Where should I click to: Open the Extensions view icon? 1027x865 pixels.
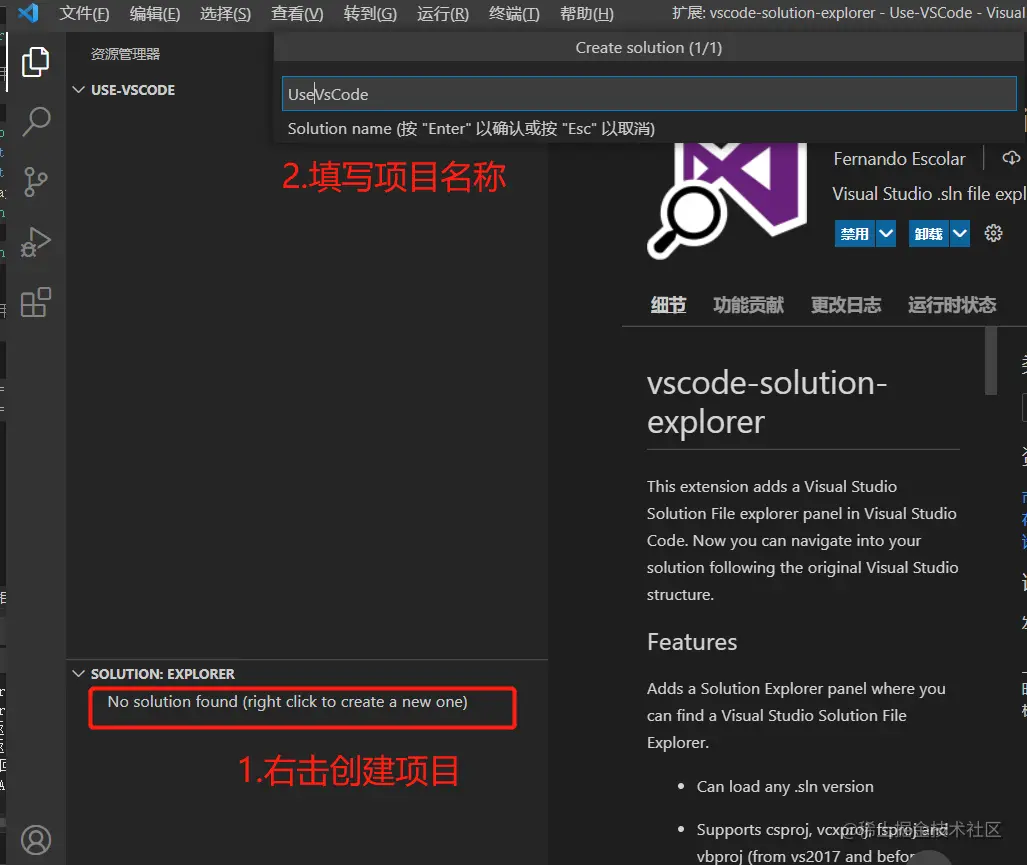(35, 303)
